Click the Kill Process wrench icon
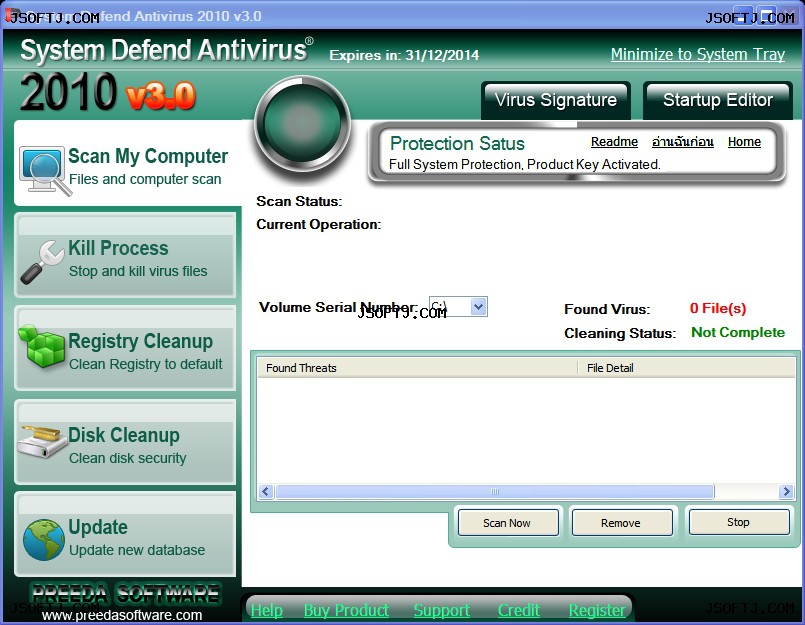The image size is (805, 625). coord(42,262)
